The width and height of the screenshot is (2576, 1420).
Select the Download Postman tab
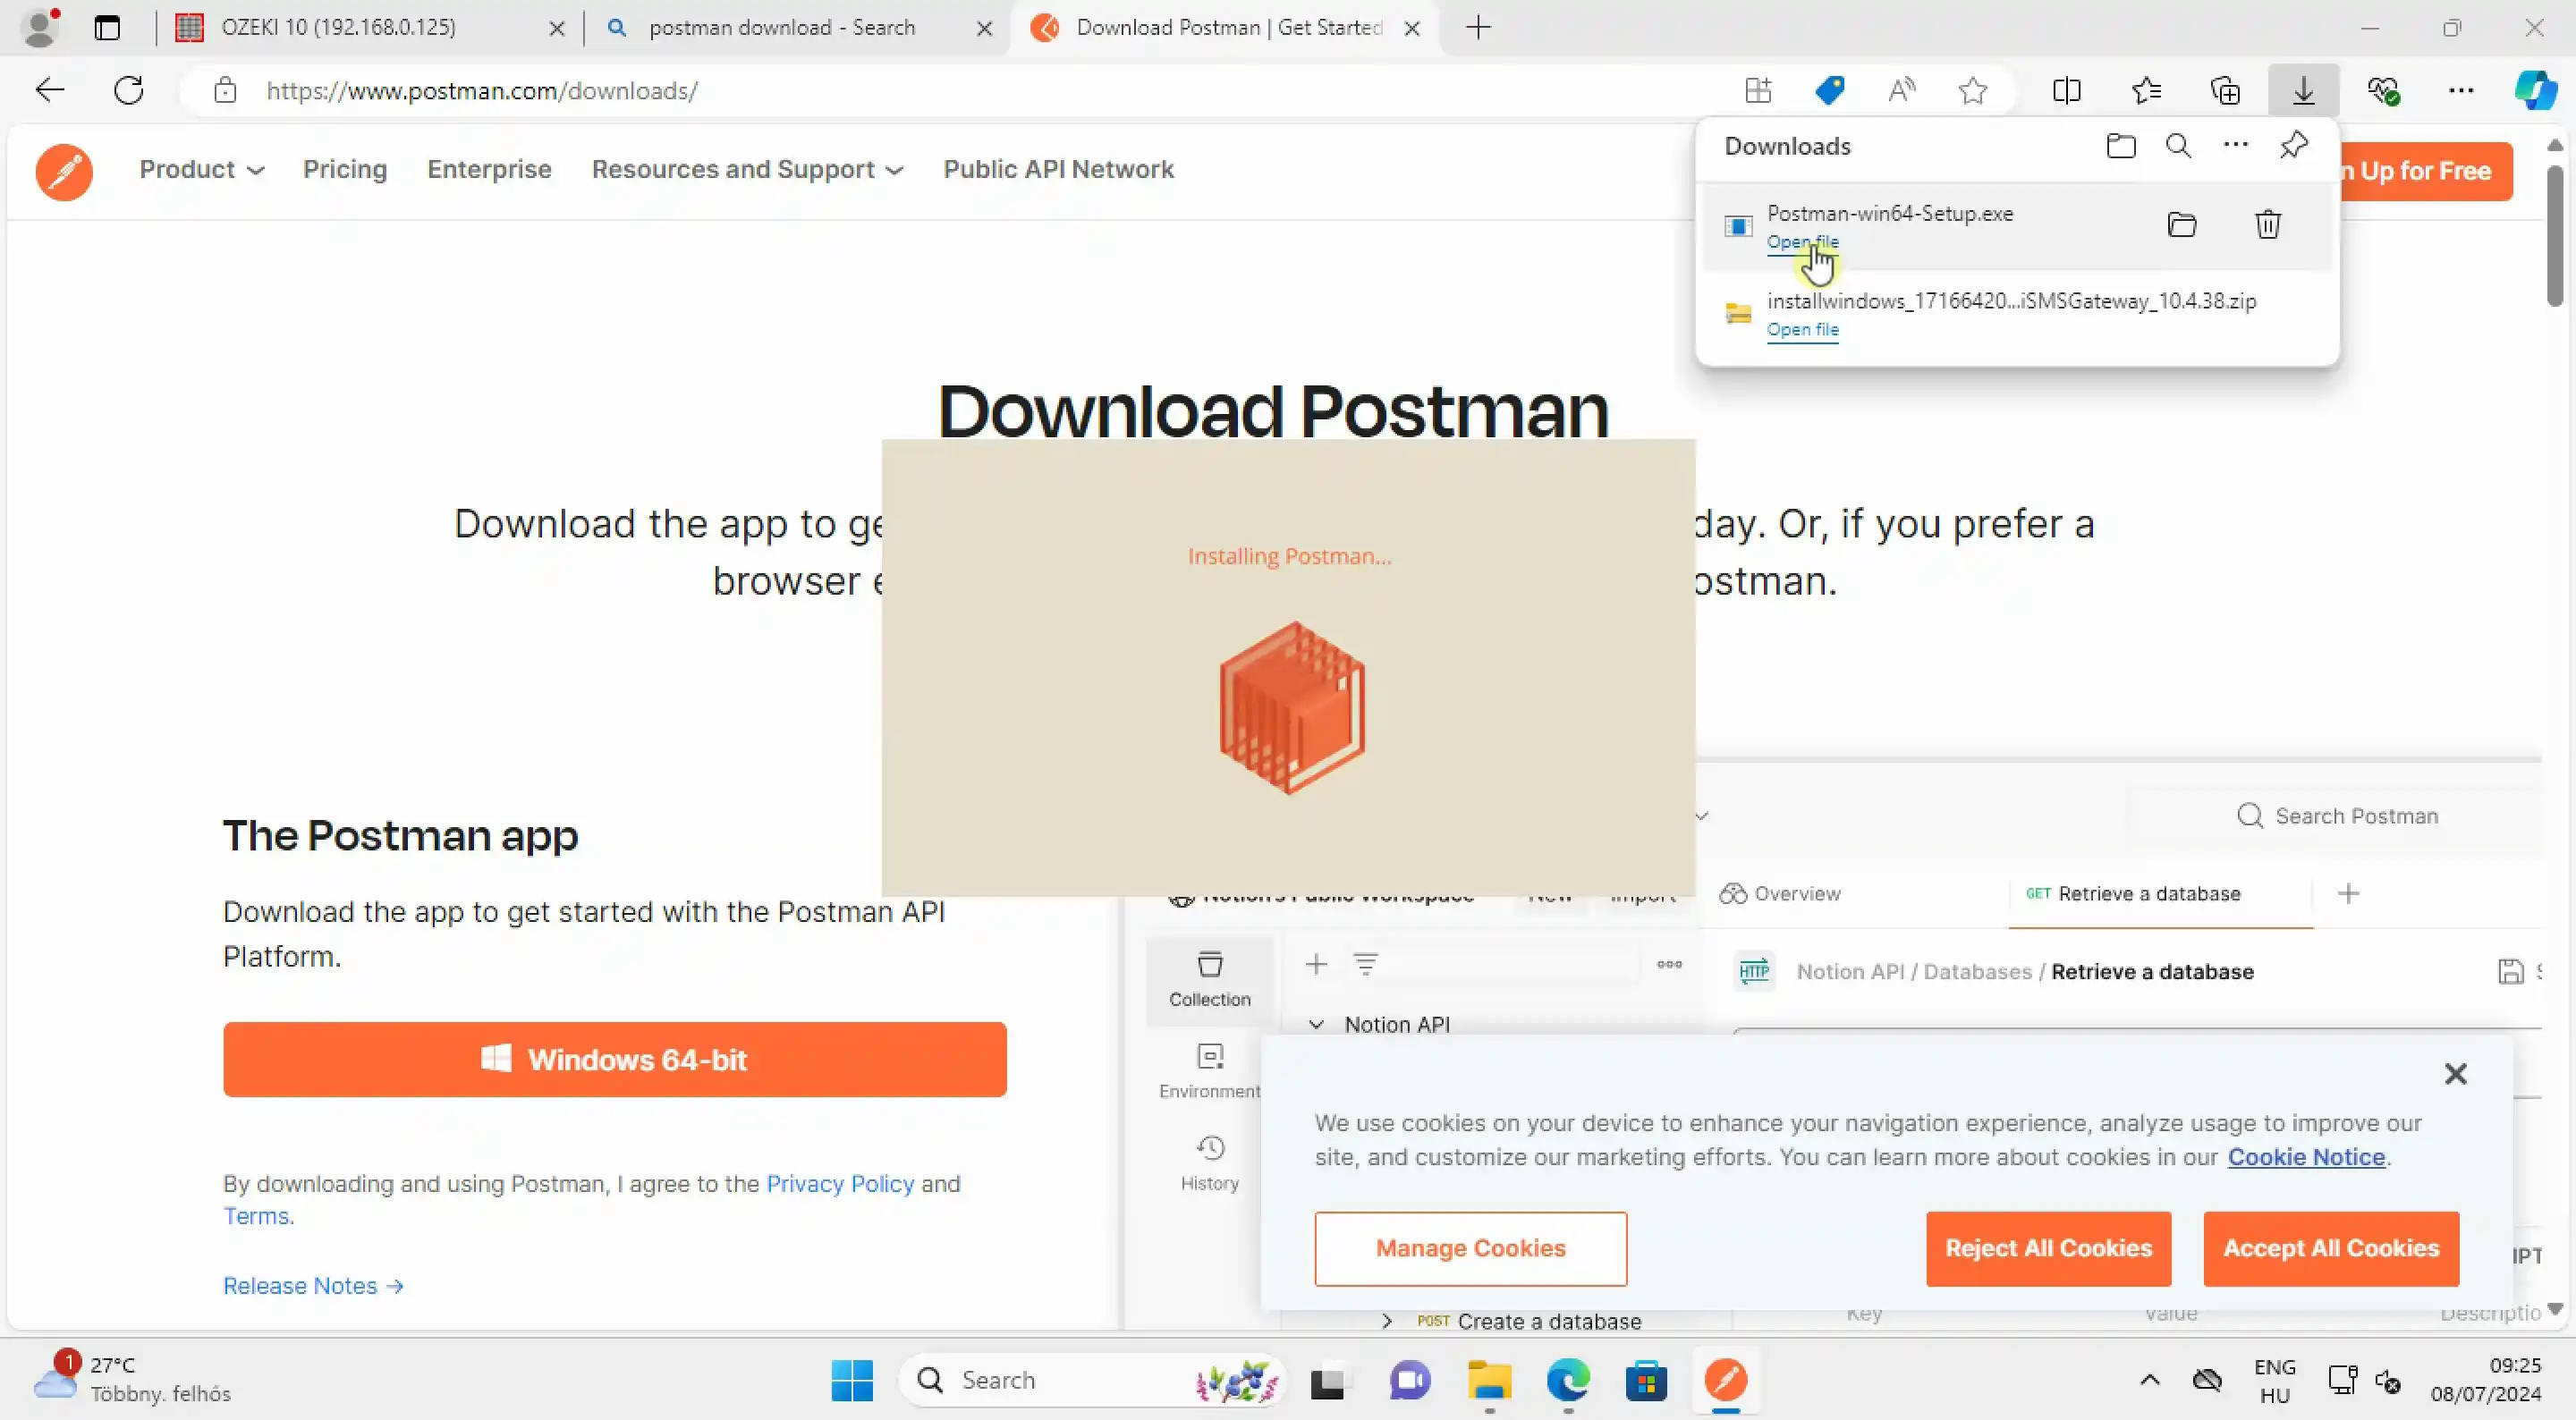(x=1227, y=28)
